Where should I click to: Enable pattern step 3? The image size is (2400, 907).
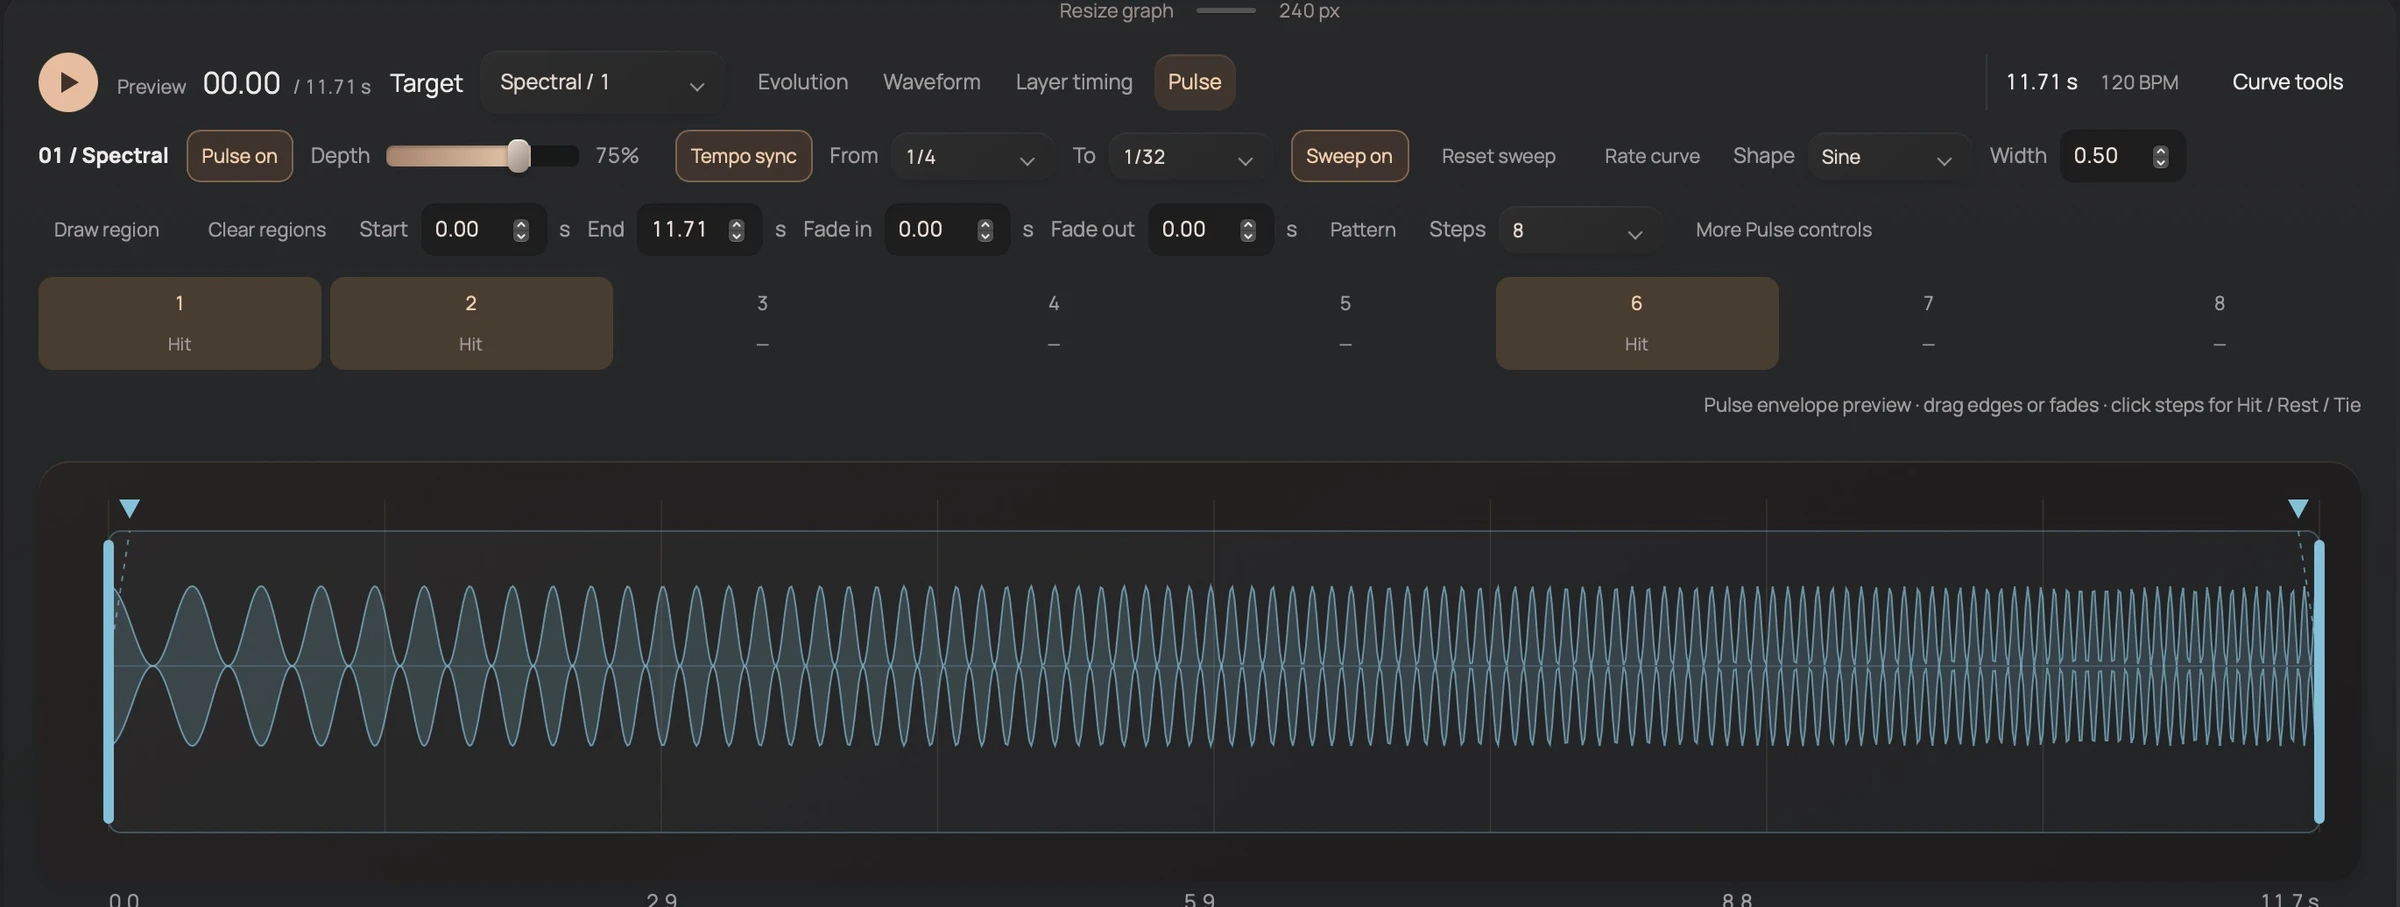762,323
